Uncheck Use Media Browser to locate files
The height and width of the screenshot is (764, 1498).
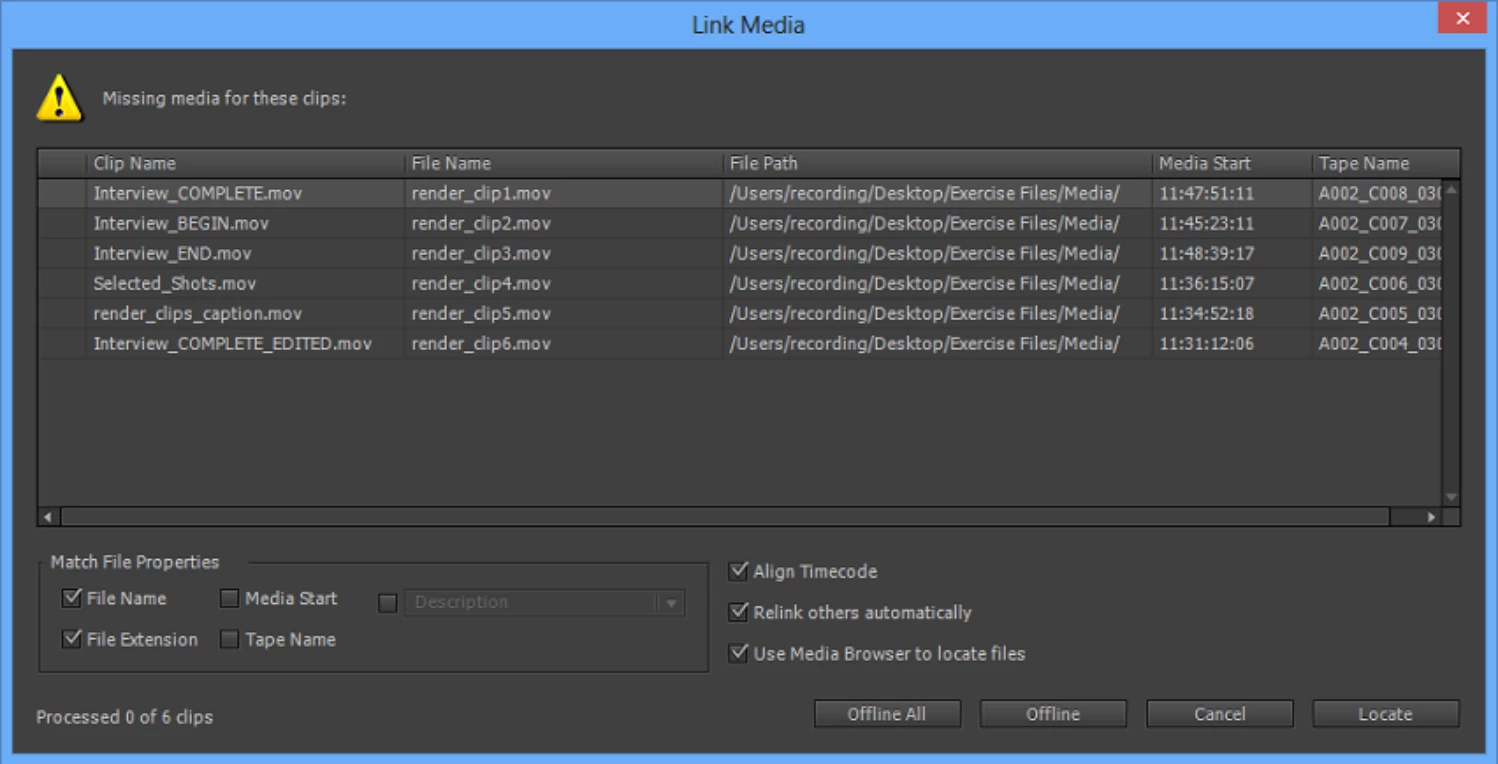739,653
